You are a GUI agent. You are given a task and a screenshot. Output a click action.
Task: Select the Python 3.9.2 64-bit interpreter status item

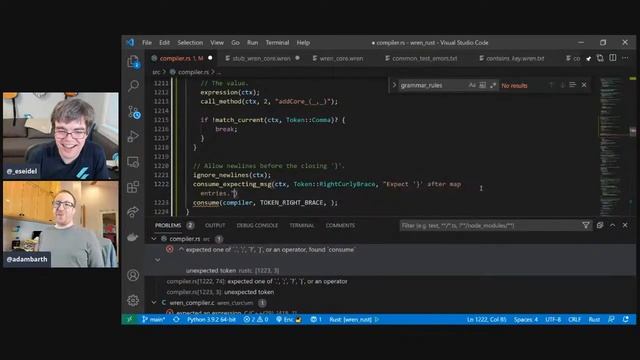pos(211,320)
